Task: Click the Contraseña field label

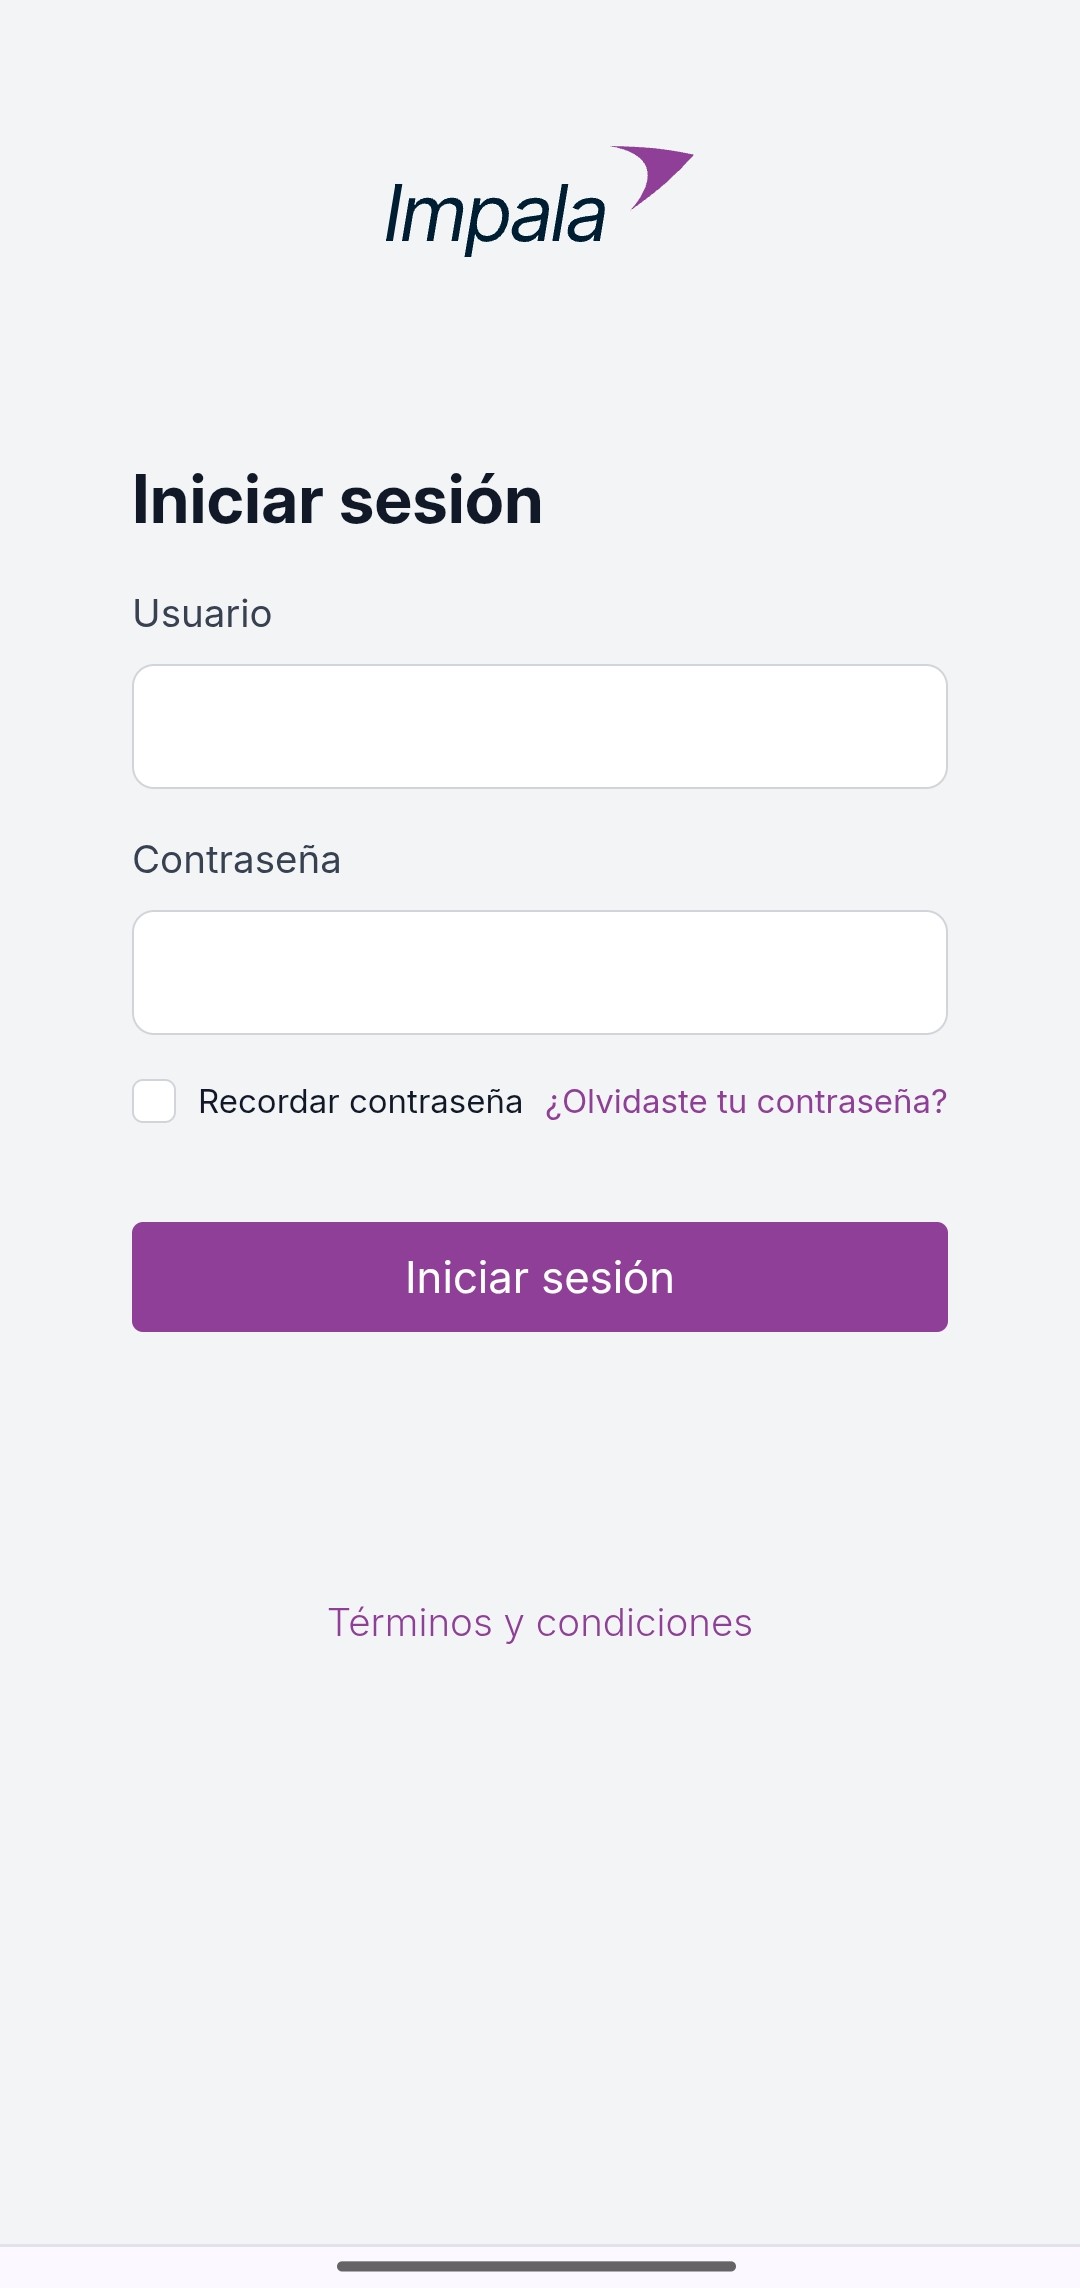Action: pyautogui.click(x=237, y=859)
